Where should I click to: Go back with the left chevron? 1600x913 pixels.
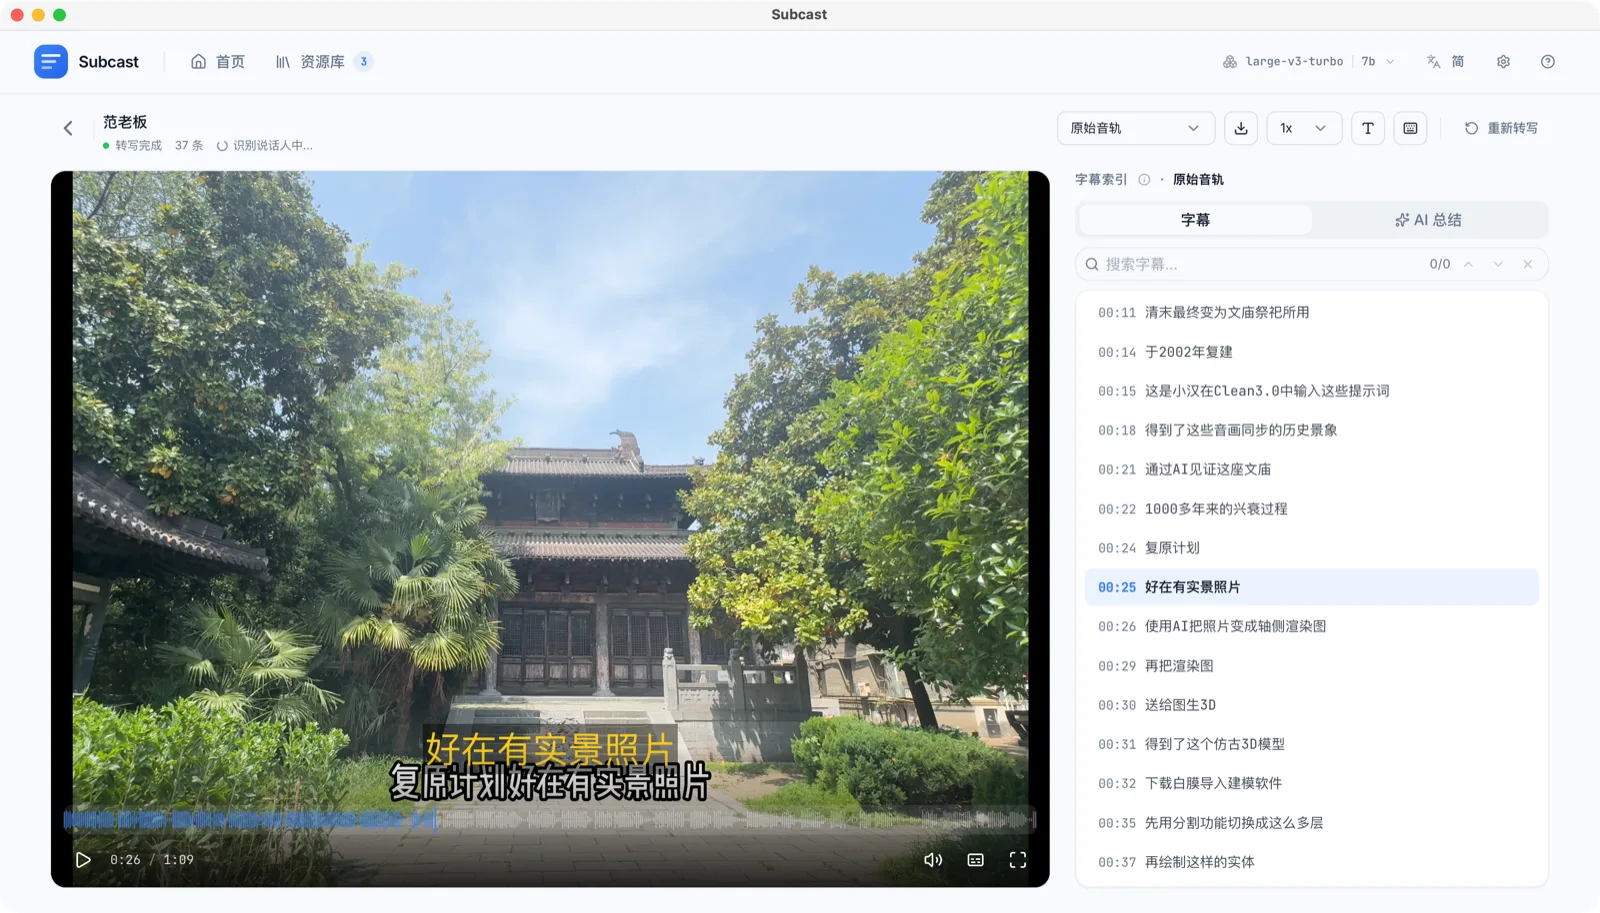(x=68, y=128)
